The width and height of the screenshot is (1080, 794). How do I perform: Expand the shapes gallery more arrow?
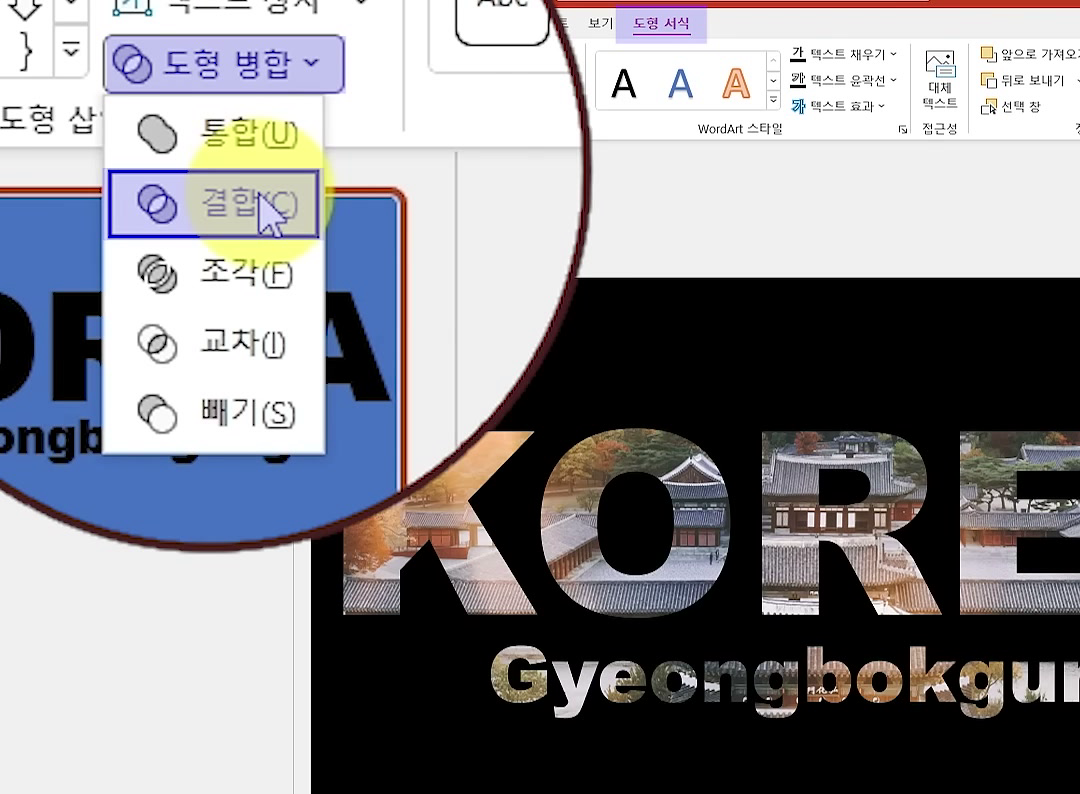(x=70, y=50)
